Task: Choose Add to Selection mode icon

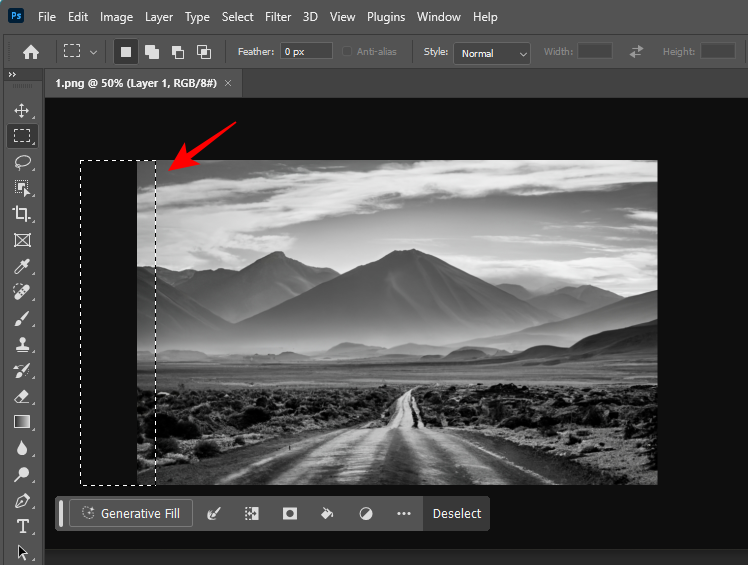Action: click(x=152, y=52)
